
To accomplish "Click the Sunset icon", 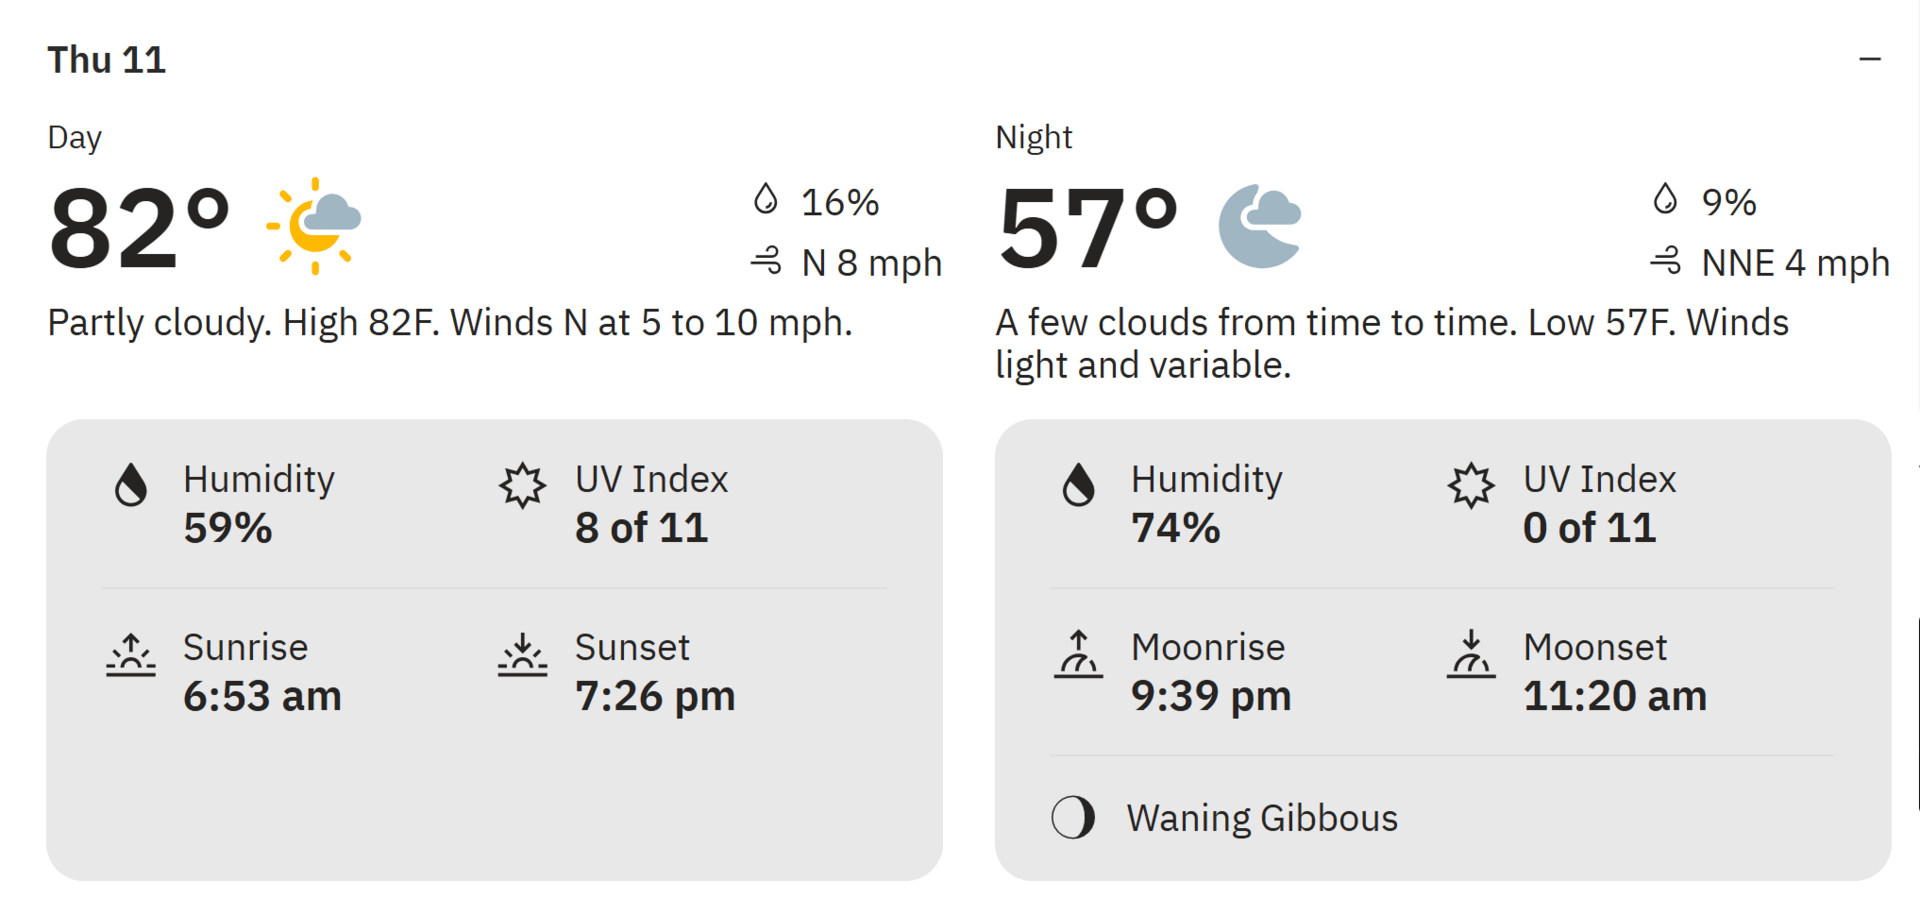I will click(522, 655).
